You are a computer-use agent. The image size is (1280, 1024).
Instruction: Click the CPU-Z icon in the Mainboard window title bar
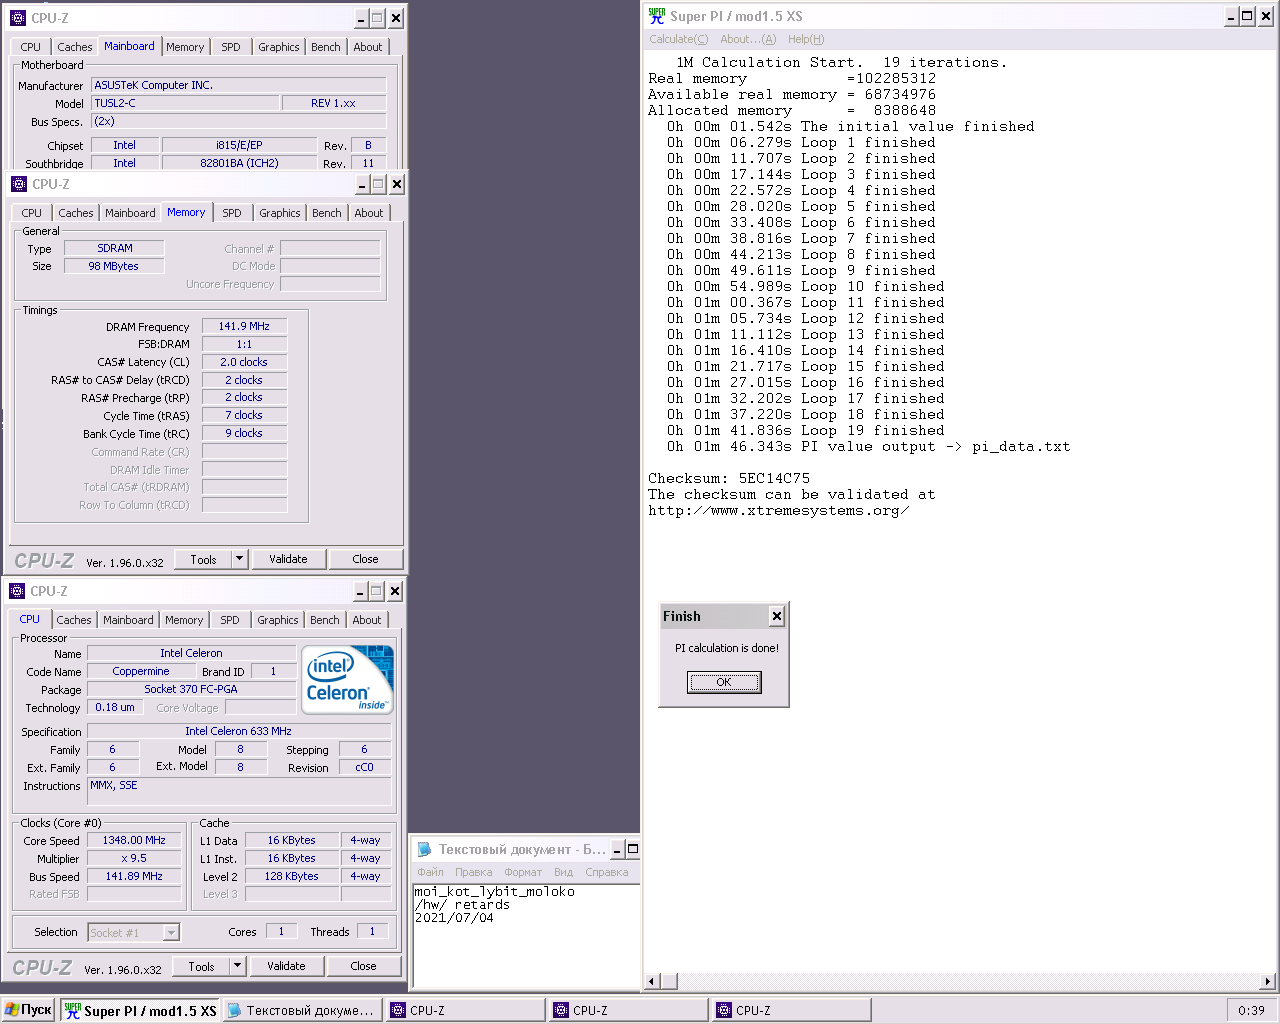[x=18, y=18]
